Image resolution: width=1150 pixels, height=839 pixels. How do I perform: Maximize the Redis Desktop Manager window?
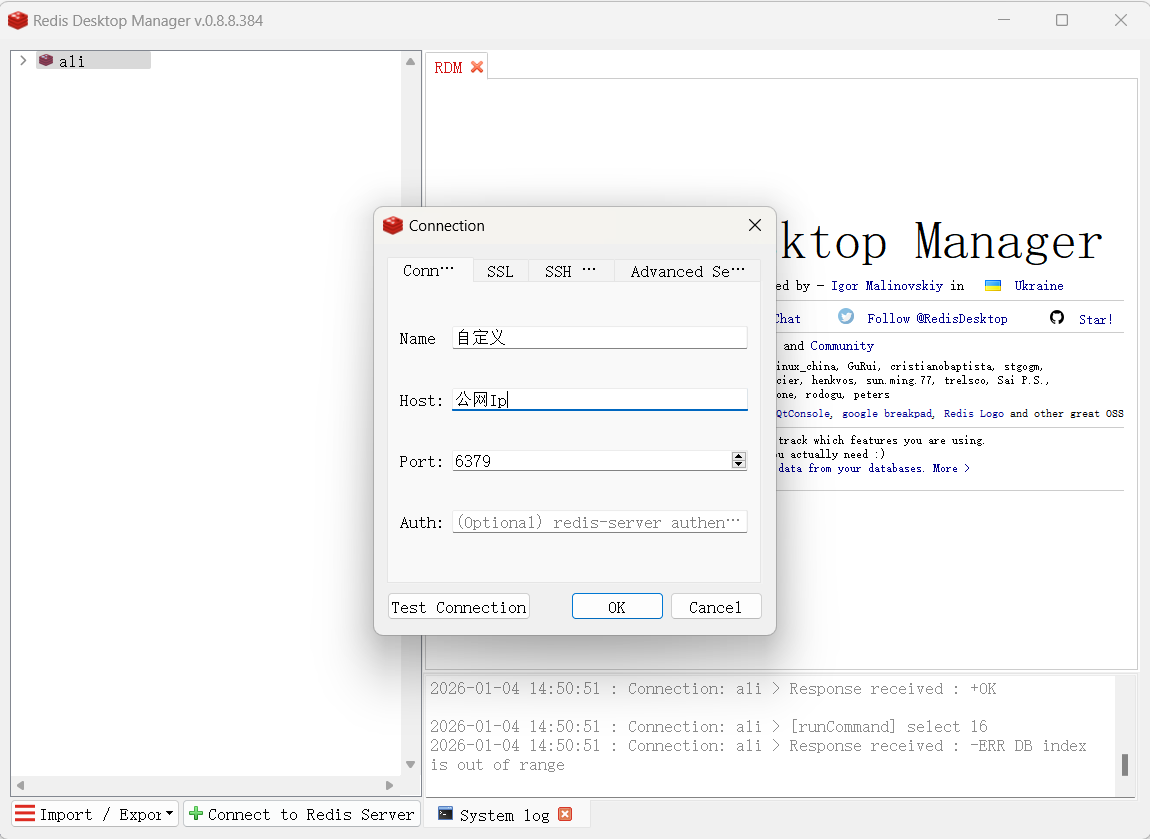1062,20
